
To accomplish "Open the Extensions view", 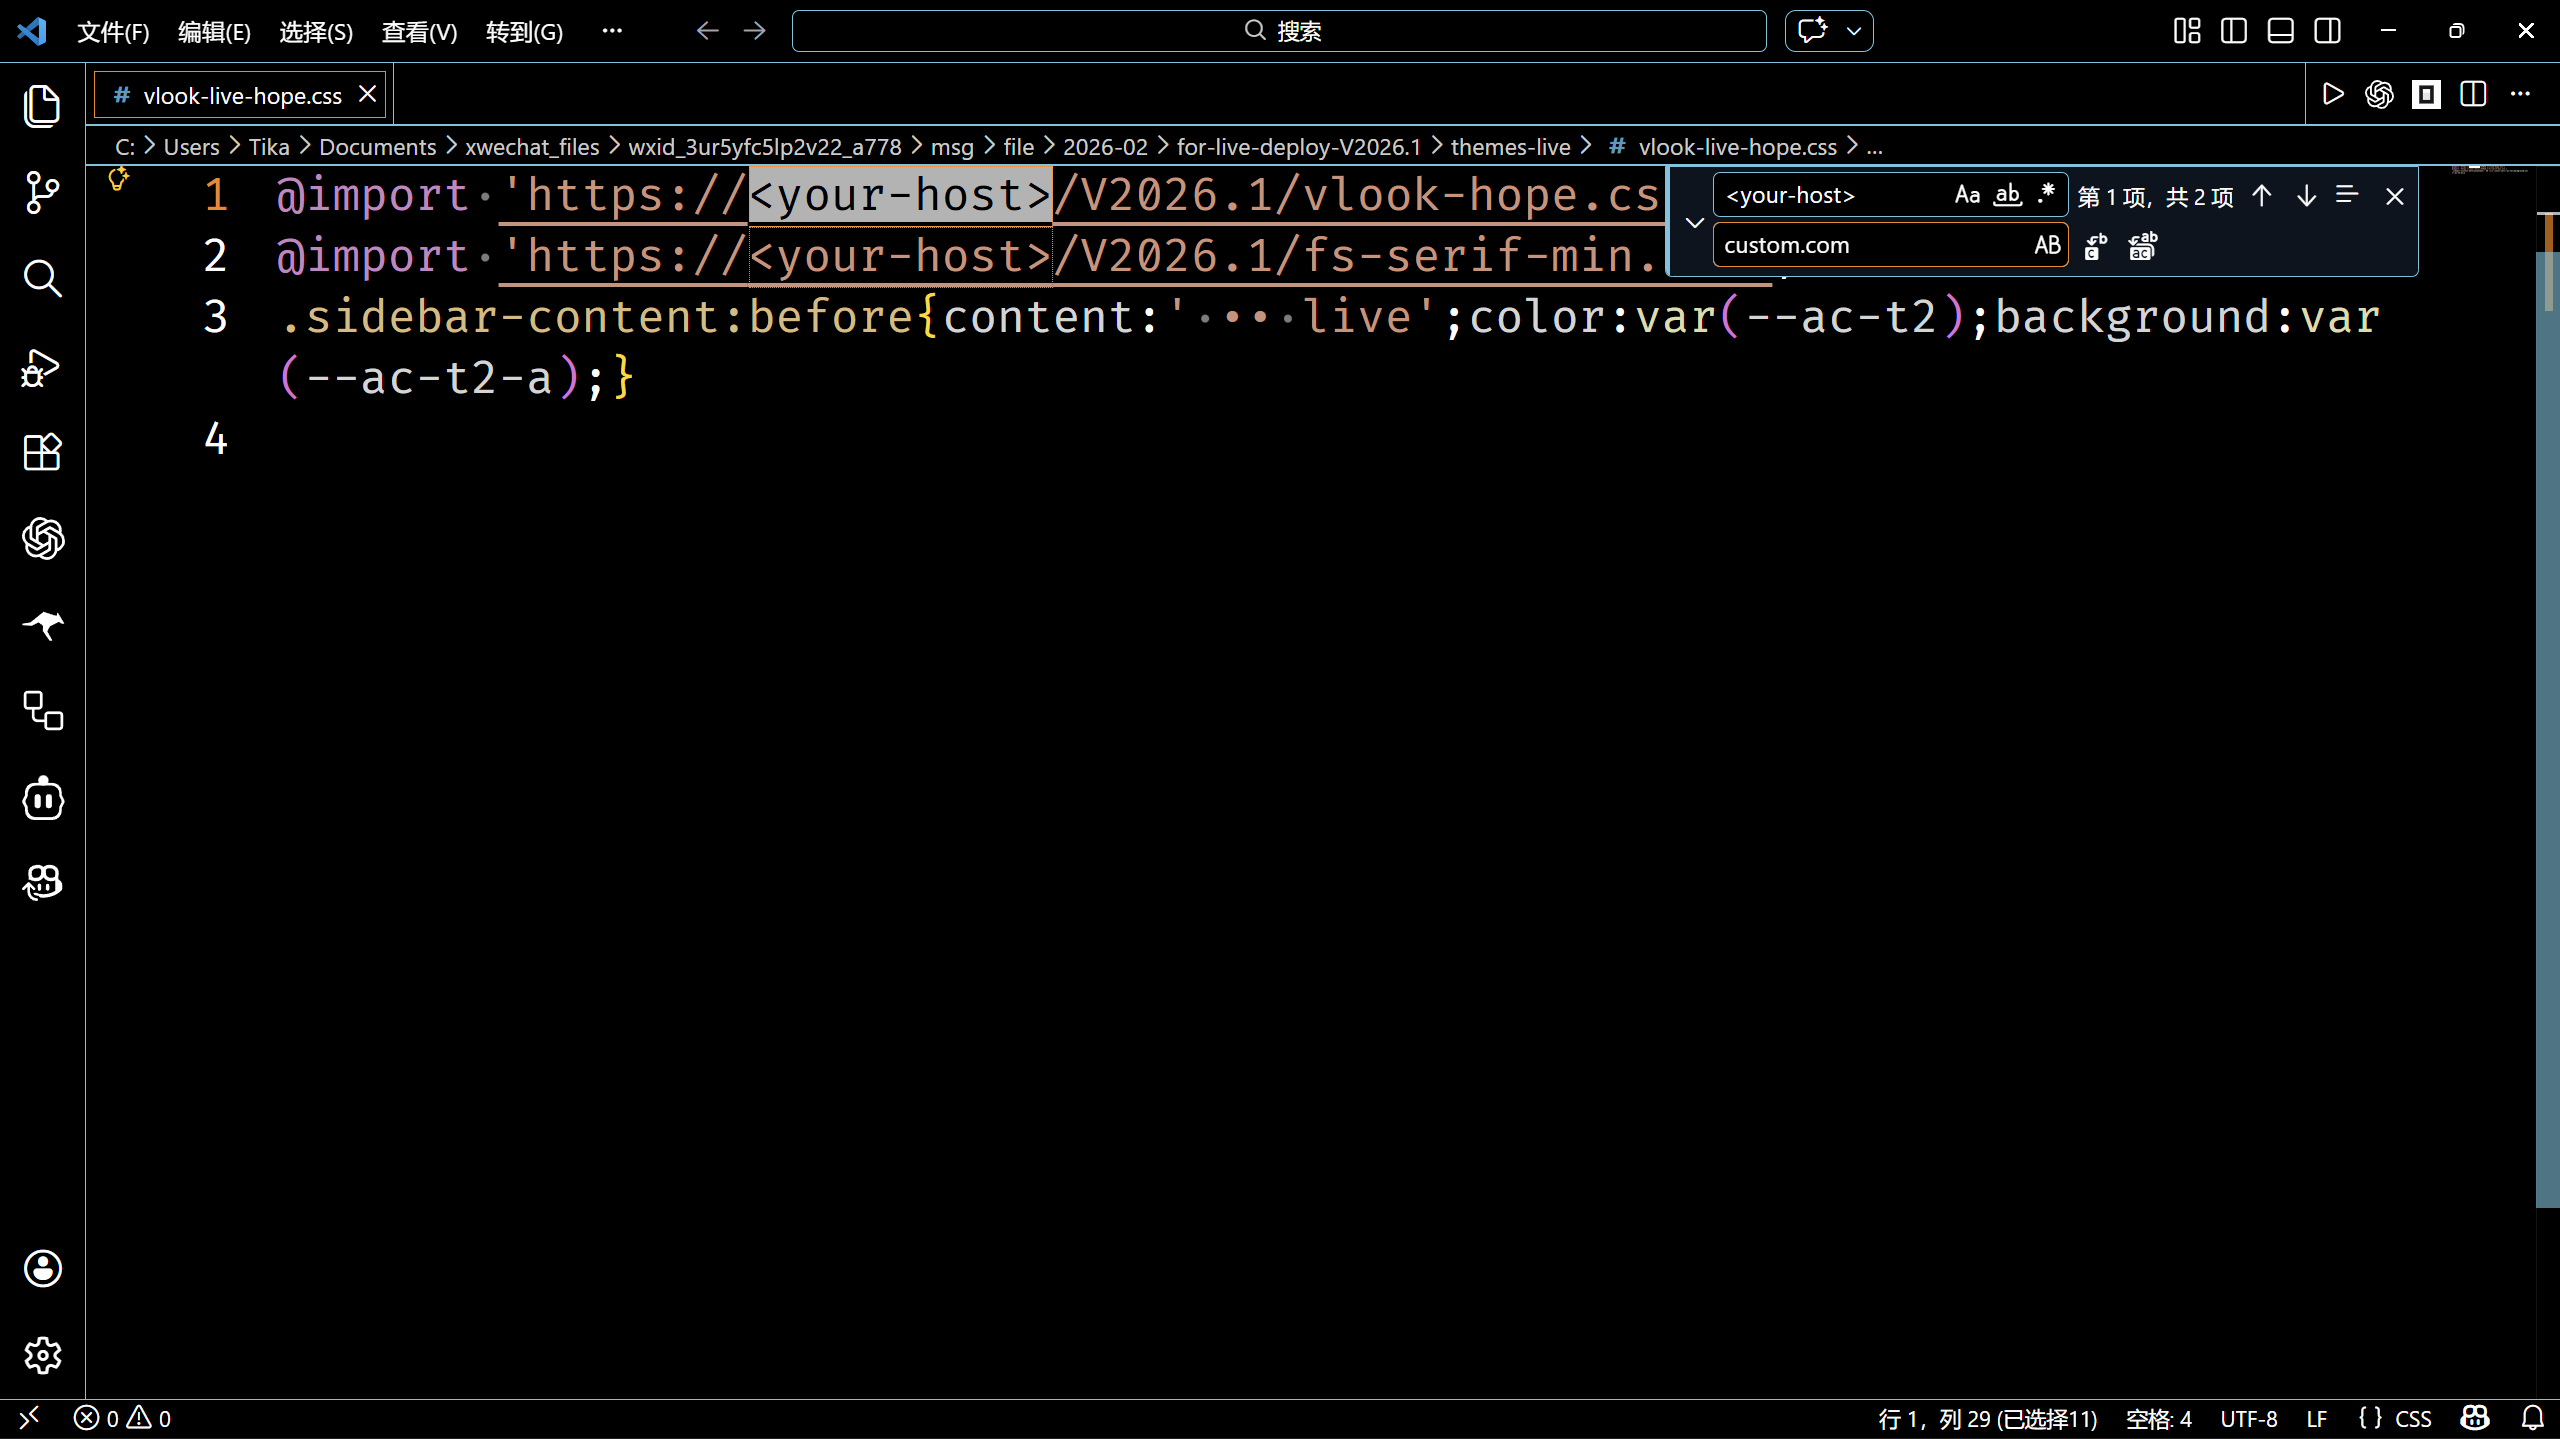I will click(x=42, y=453).
